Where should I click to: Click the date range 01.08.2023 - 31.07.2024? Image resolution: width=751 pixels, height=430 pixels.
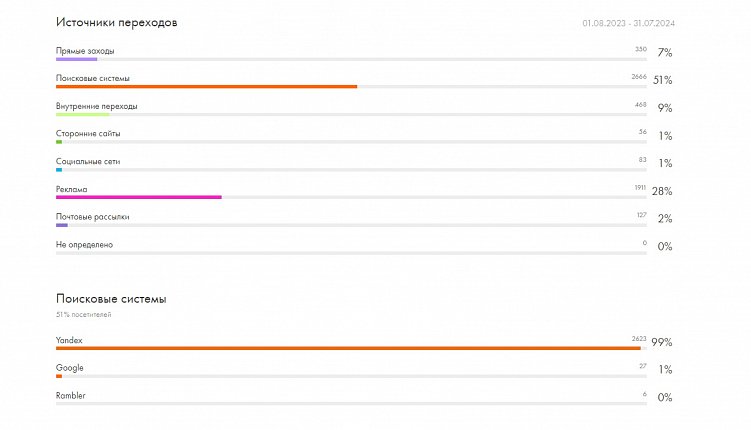tap(626, 23)
